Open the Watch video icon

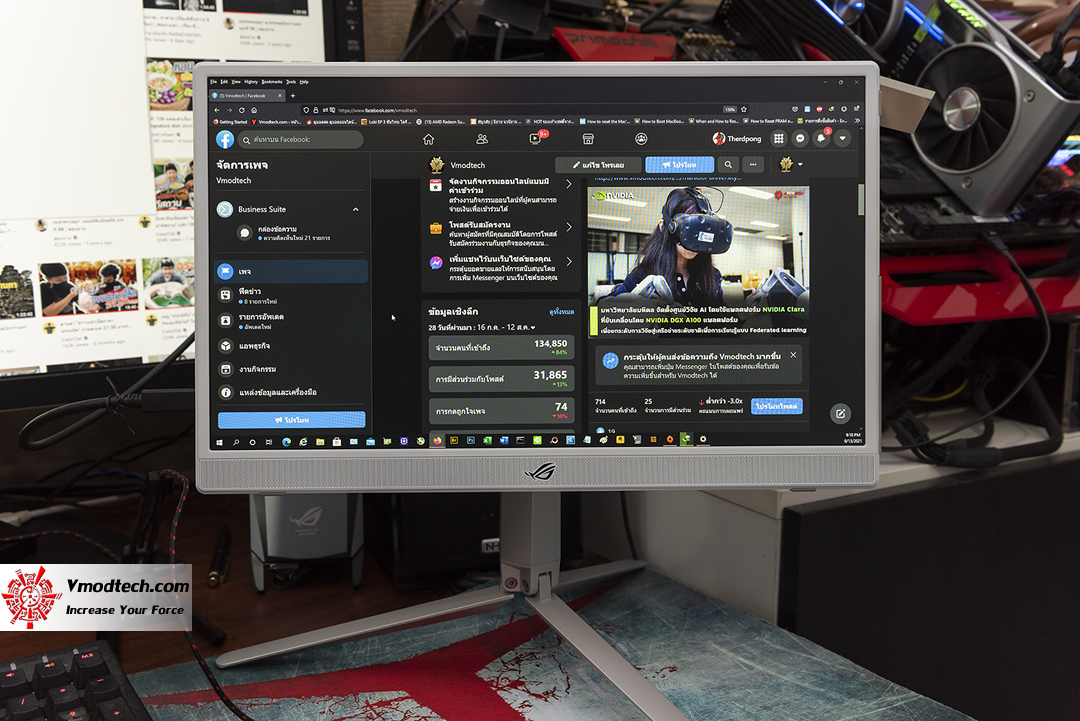(535, 139)
